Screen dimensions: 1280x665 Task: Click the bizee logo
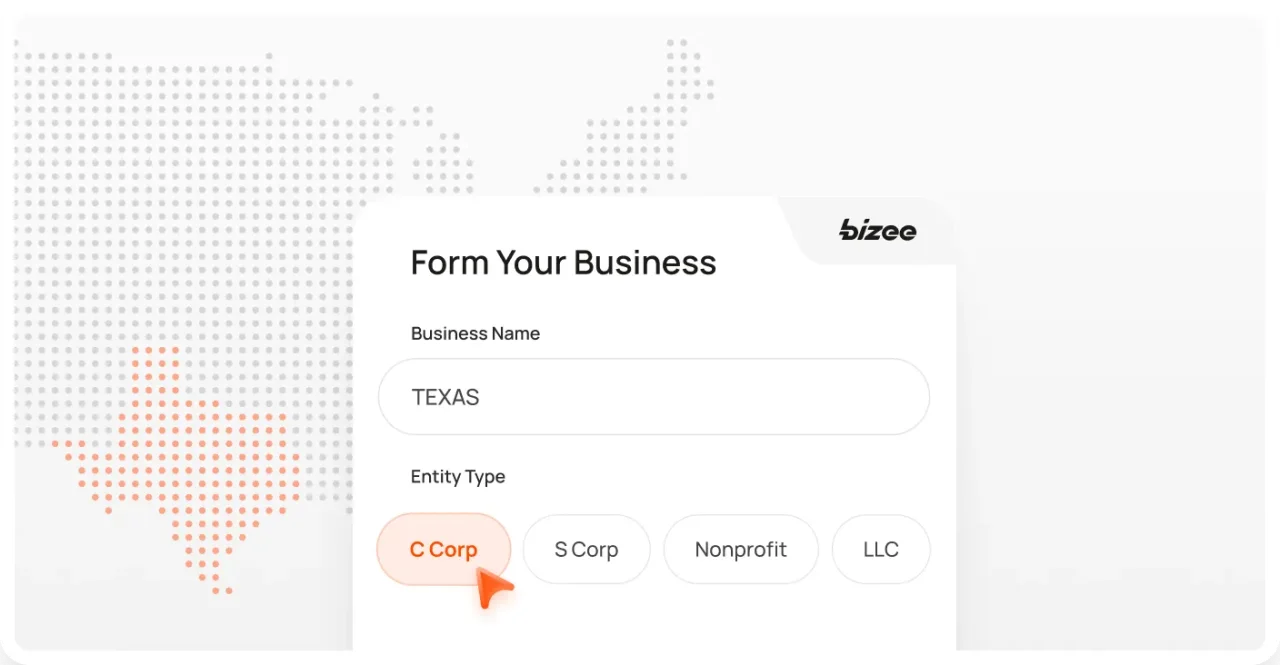[x=877, y=231]
